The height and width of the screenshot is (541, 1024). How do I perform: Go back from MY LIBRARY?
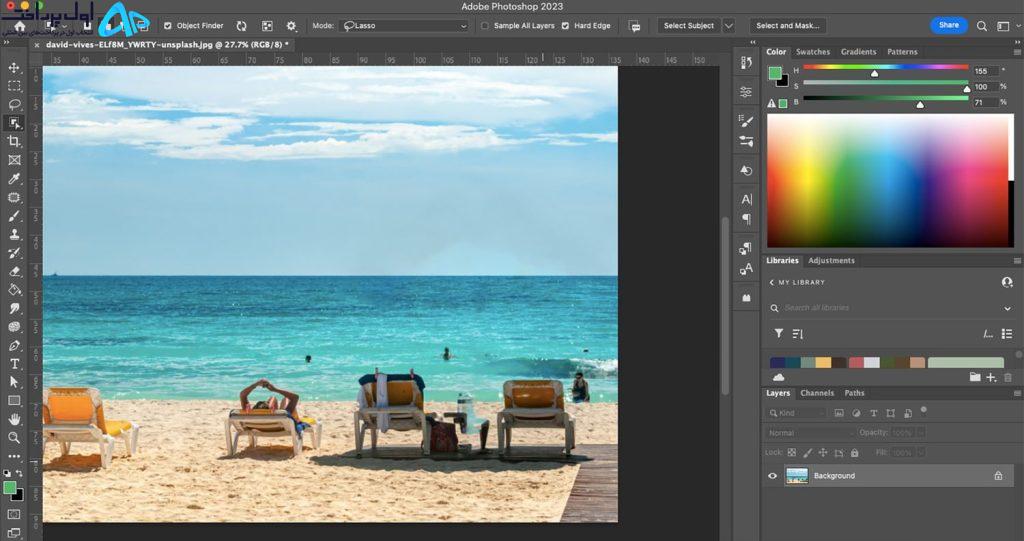pos(771,282)
